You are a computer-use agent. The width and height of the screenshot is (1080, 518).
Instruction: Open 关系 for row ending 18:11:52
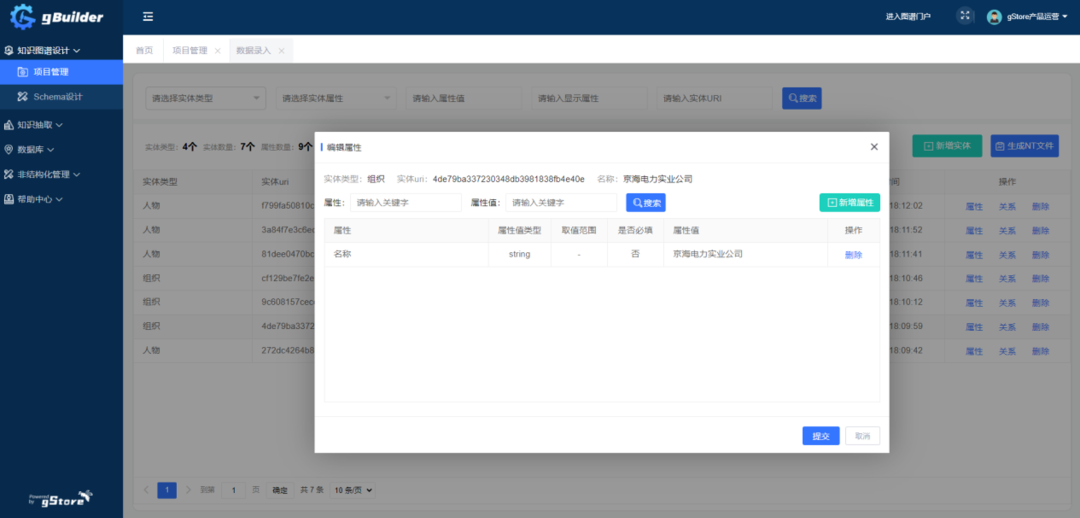(x=1007, y=230)
